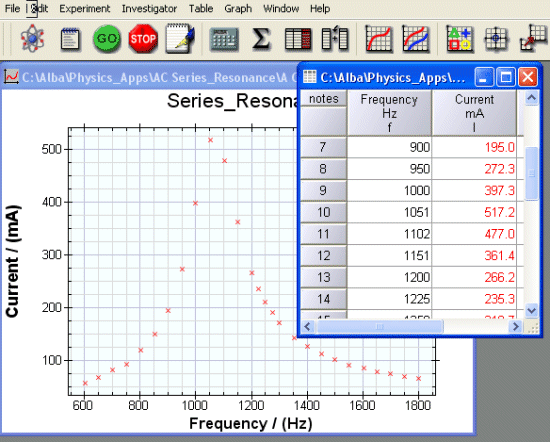Minimize the table window
This screenshot has width=550, height=442.
pyautogui.click(x=484, y=77)
